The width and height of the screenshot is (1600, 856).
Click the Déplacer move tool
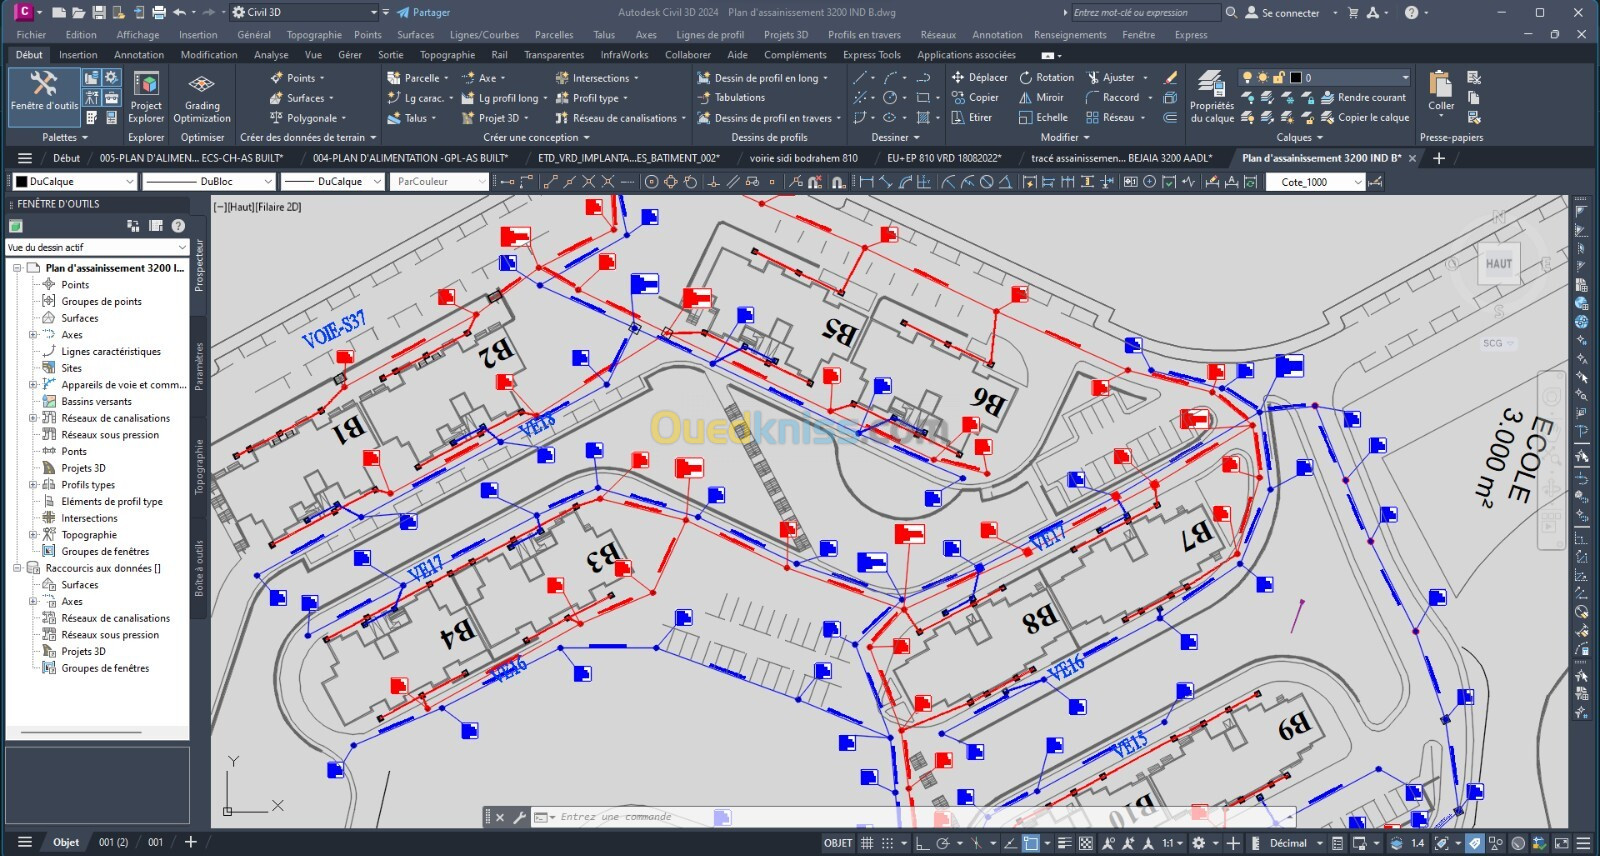pyautogui.click(x=980, y=77)
